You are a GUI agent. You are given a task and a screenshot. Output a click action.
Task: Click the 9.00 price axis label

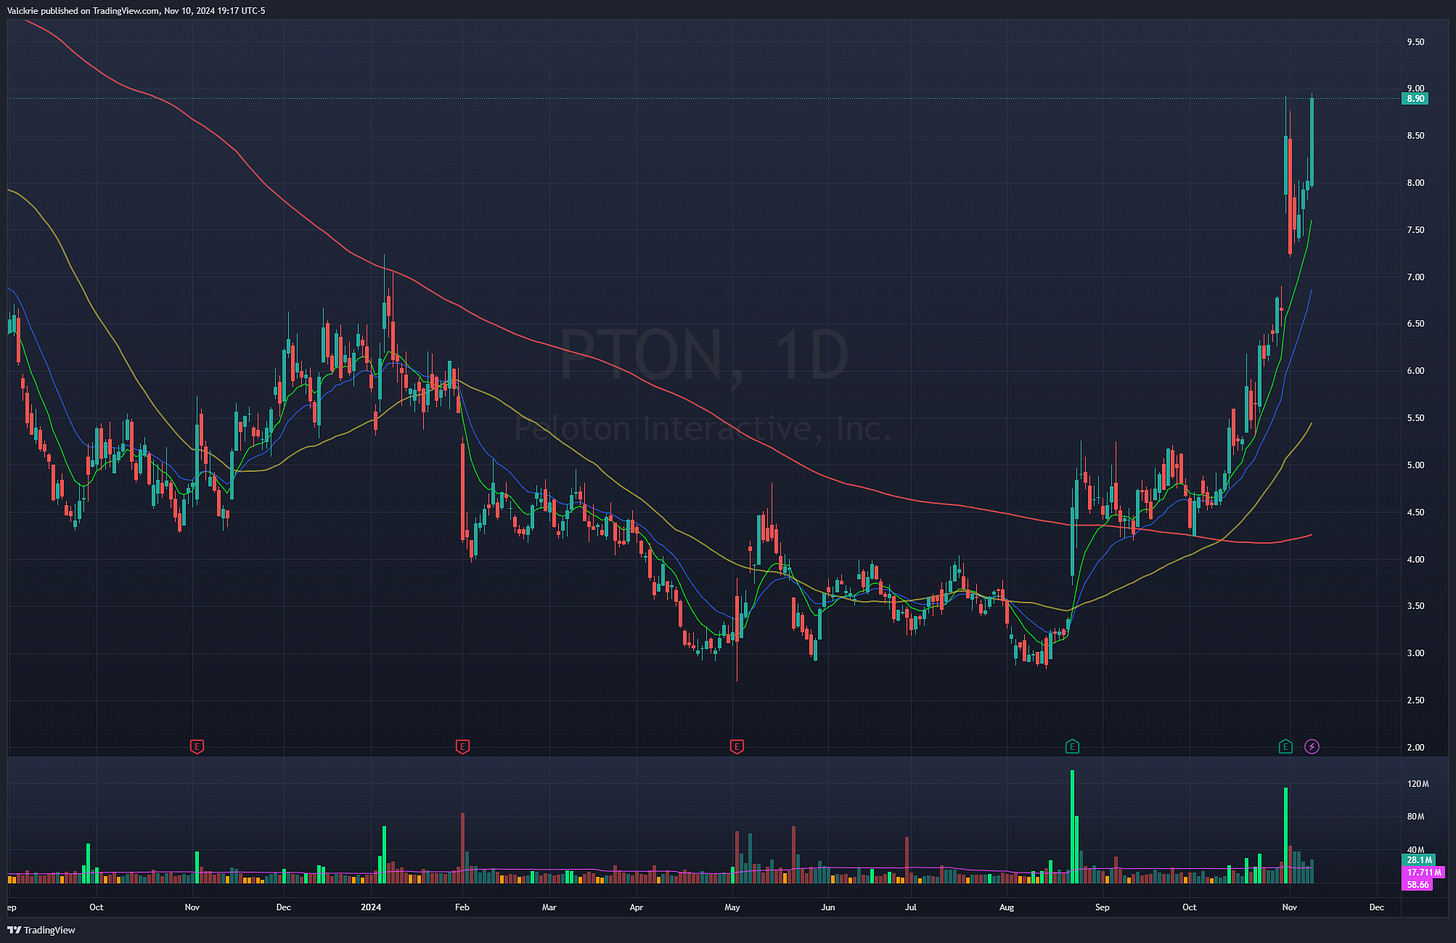coord(1416,88)
